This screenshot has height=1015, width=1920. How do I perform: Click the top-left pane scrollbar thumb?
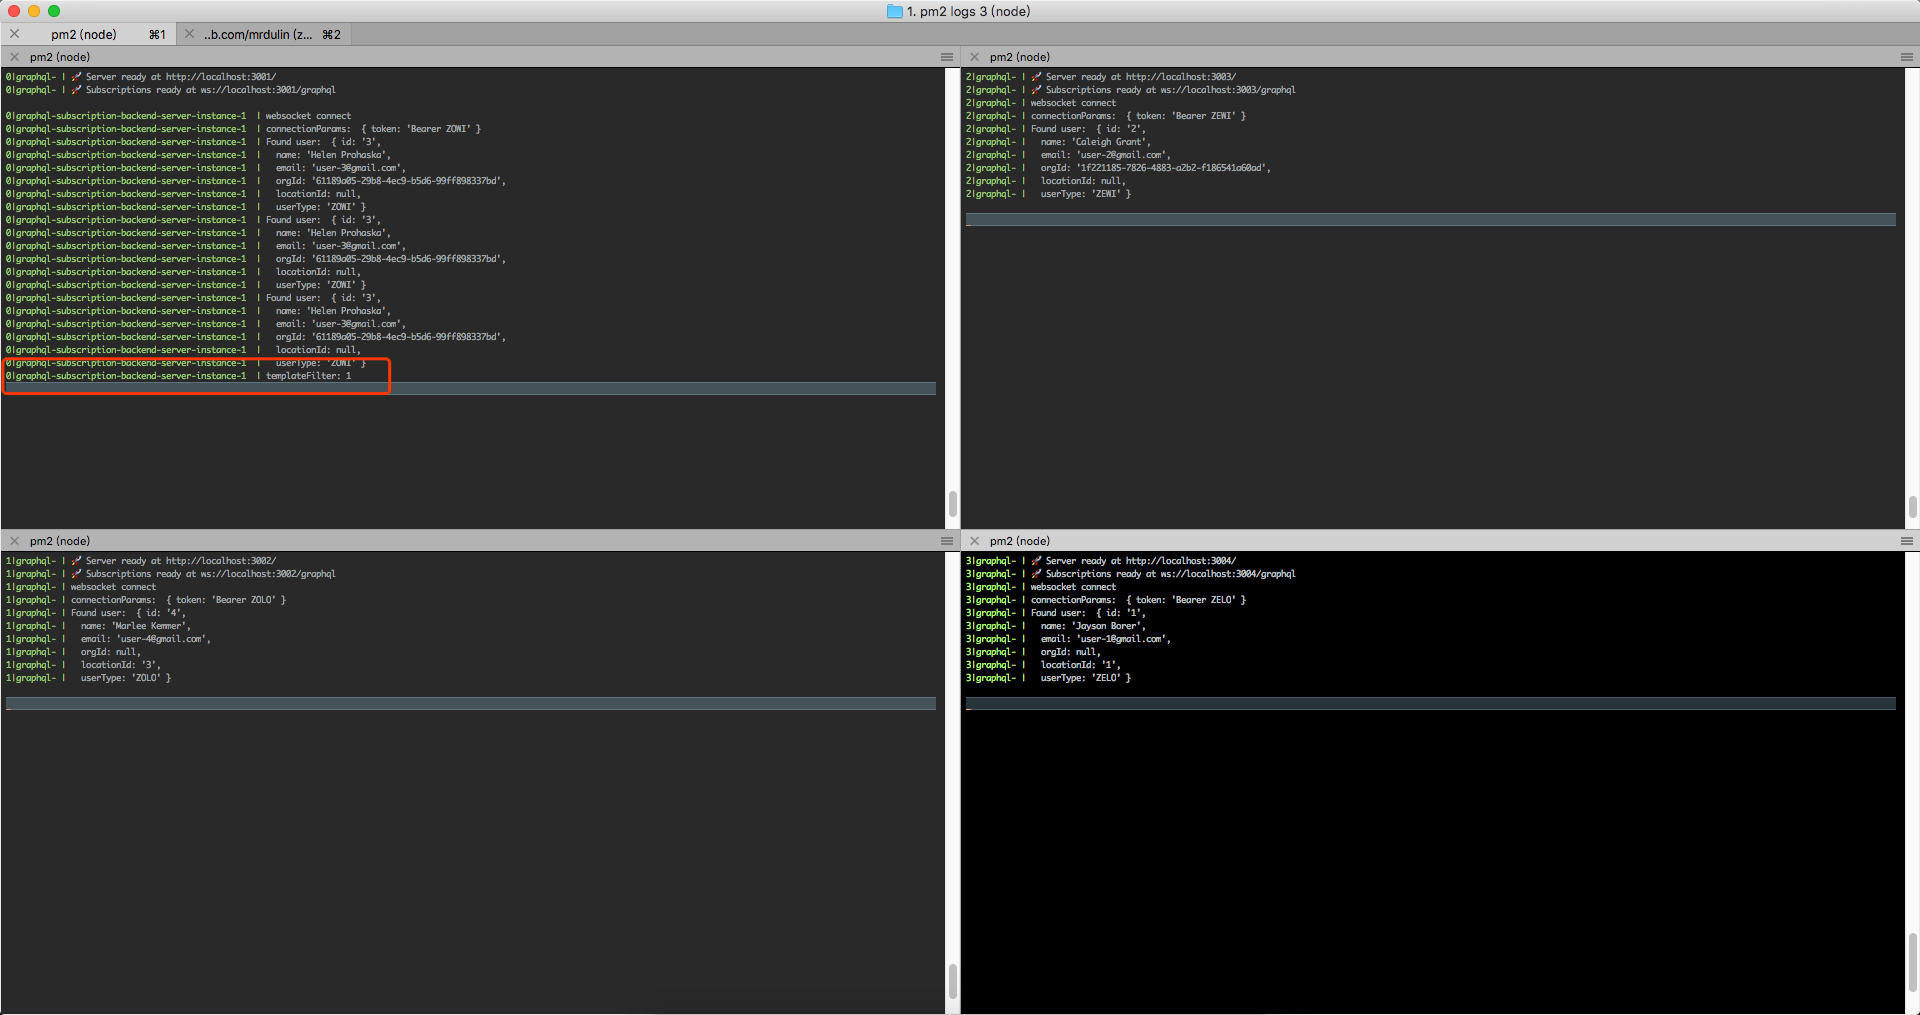pos(952,504)
